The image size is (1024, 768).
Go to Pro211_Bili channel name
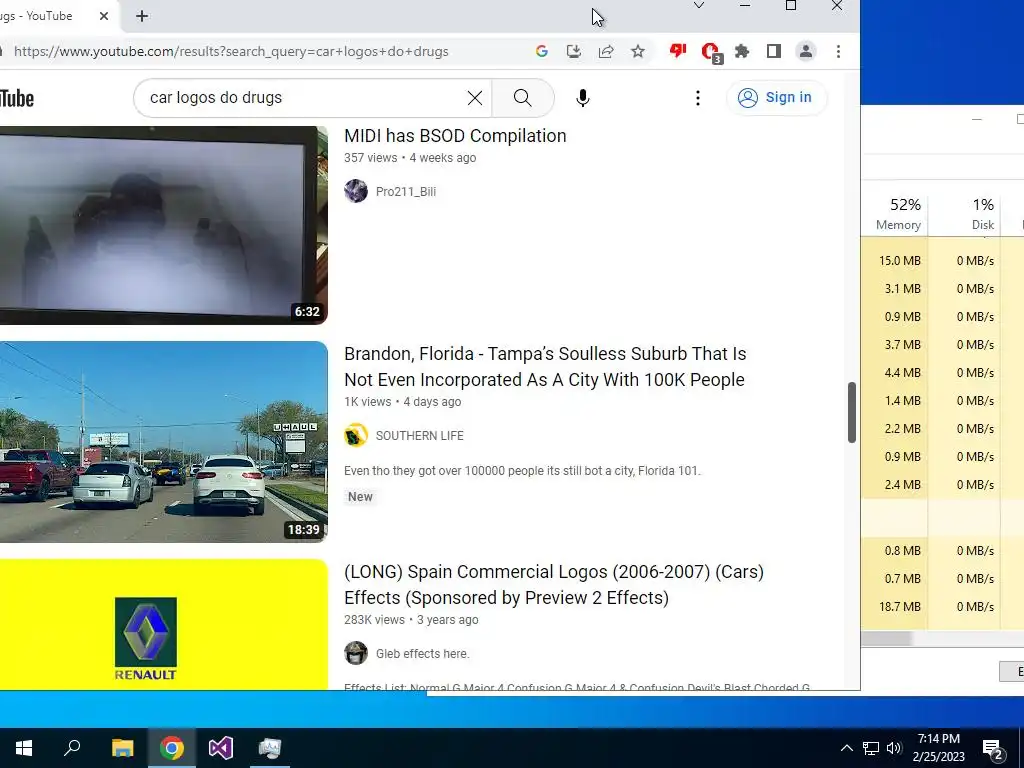tap(406, 191)
